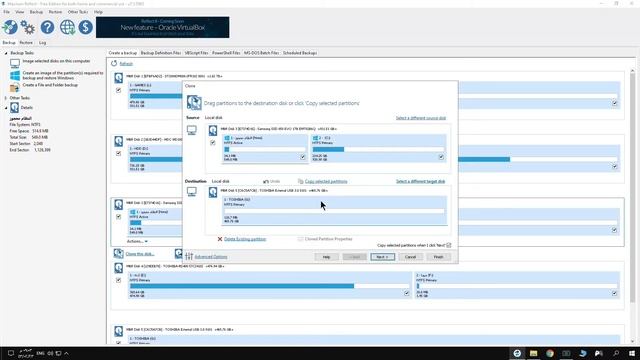Image resolution: width=640 pixels, height=360 pixels.
Task: Click the monitor icon beside Image selected disks
Action: tap(15, 63)
